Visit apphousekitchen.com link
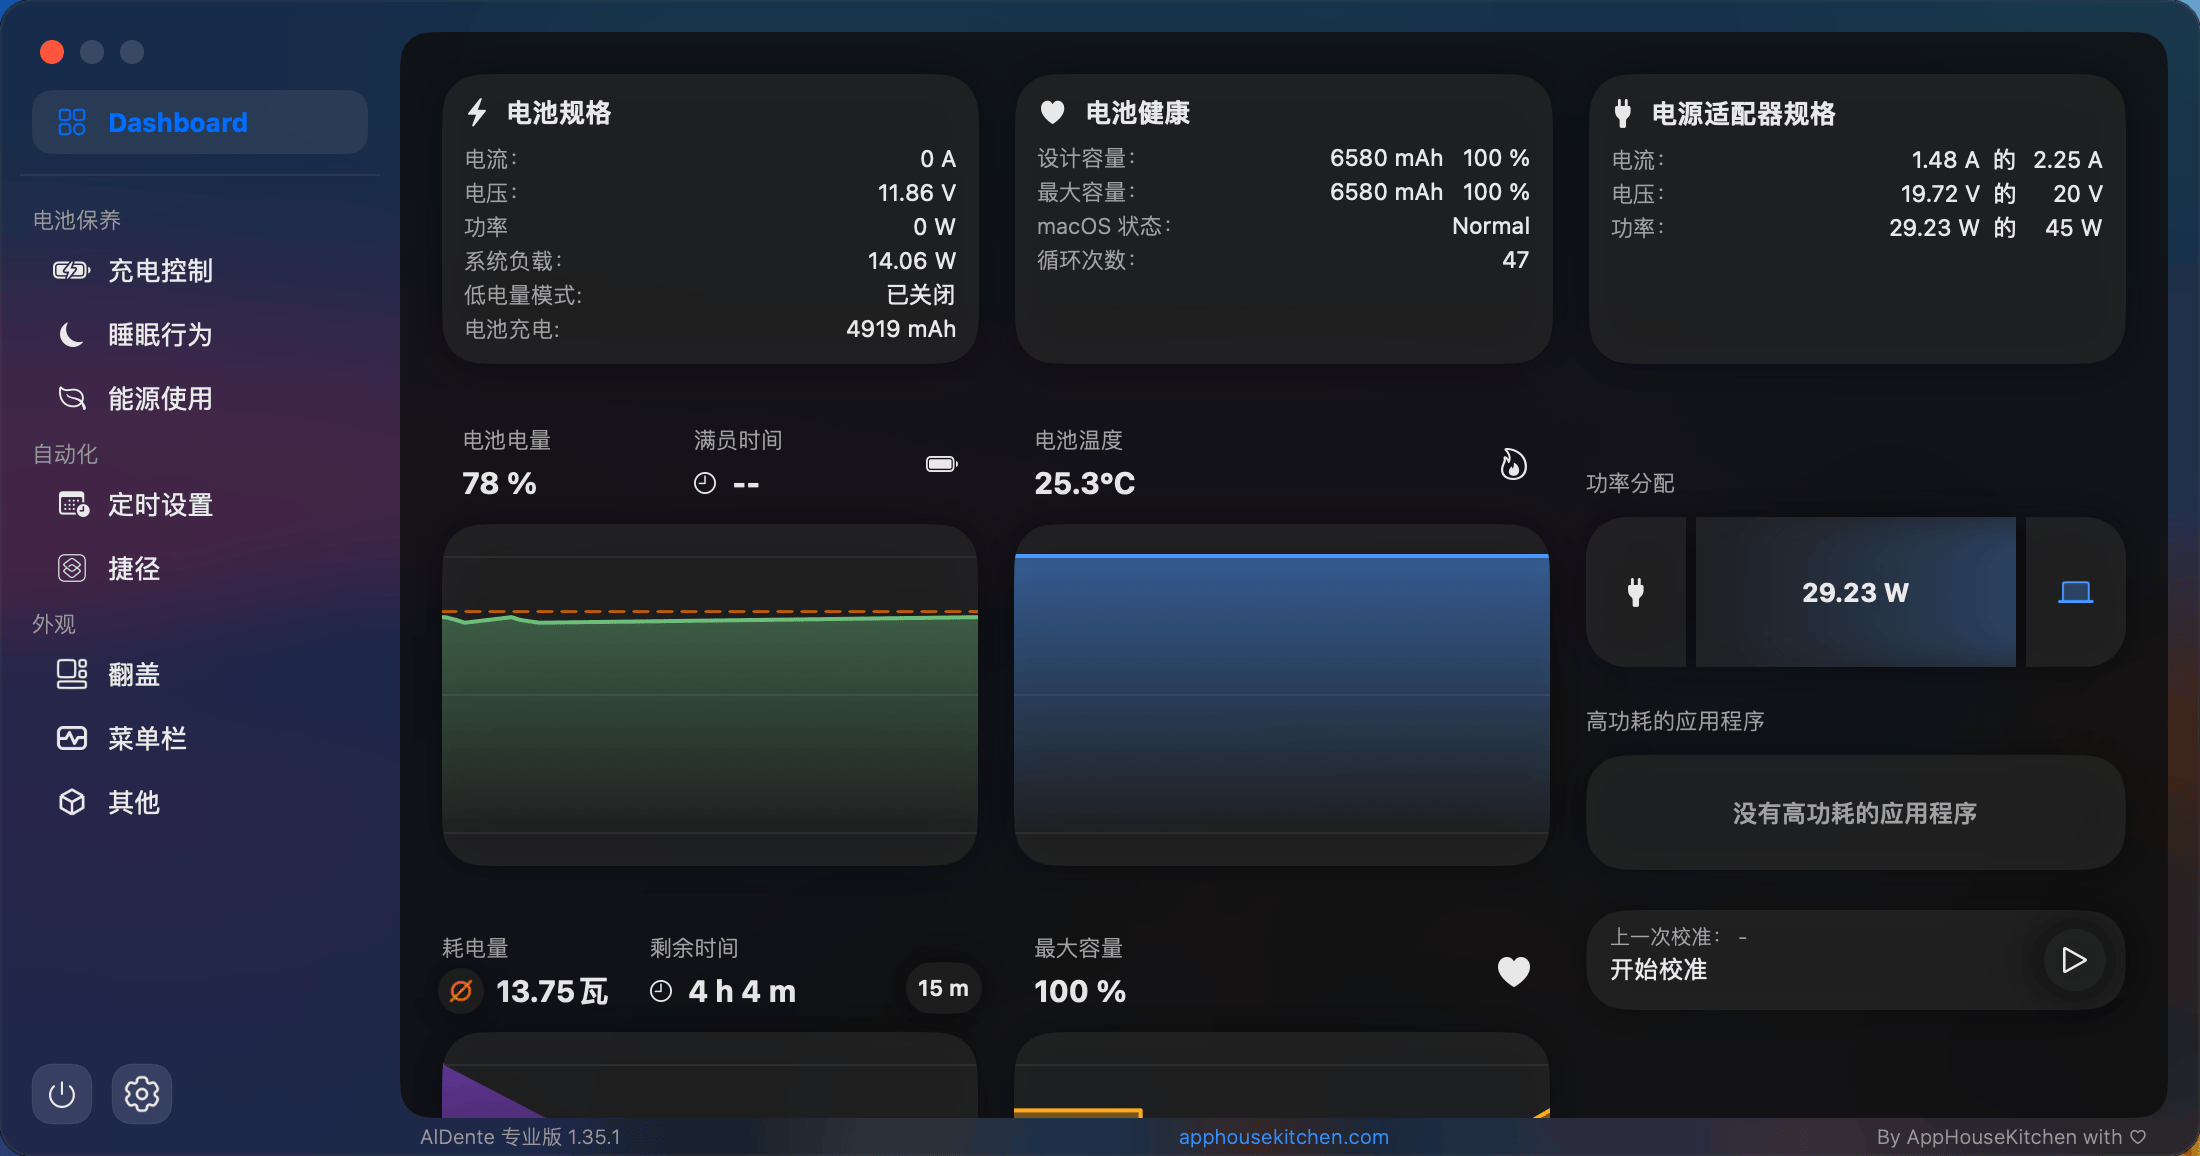 [x=1283, y=1137]
